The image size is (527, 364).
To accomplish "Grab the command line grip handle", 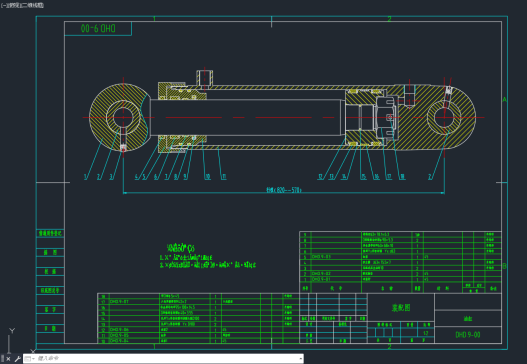I will click(3, 359).
